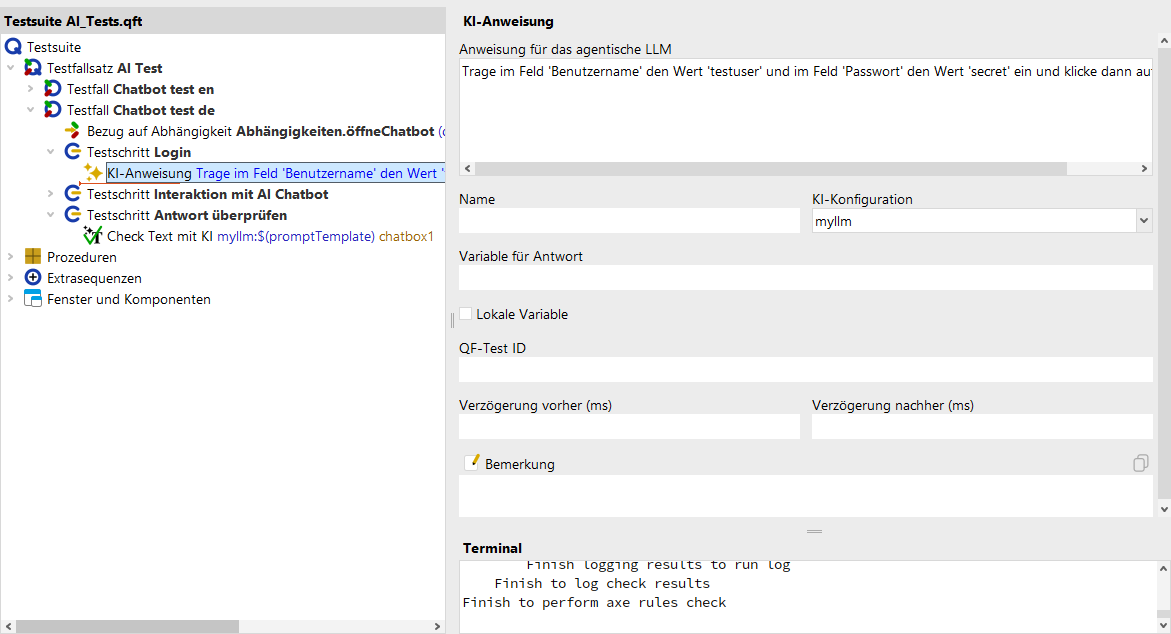Click the dependency reference arrow icon

(x=72, y=131)
